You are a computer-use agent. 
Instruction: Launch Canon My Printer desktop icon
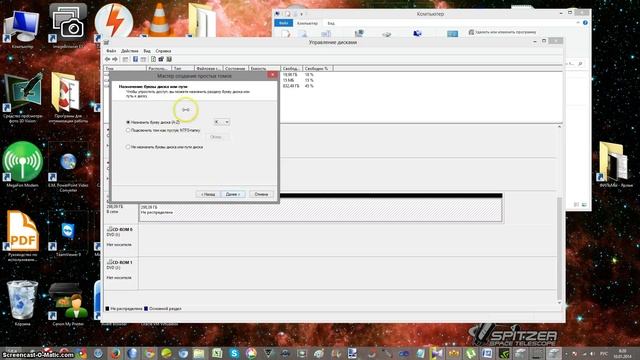point(68,304)
